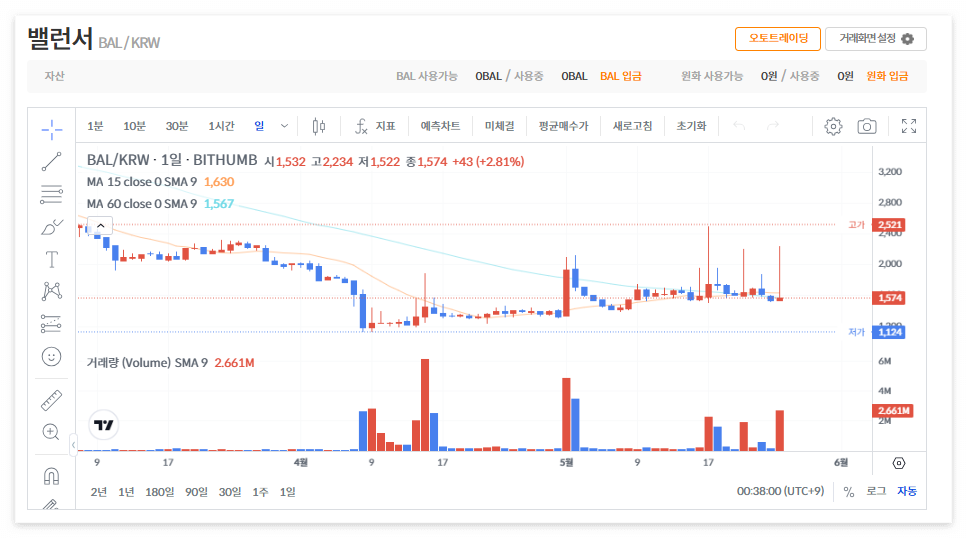Toggle the magnet snap mode

click(52, 476)
